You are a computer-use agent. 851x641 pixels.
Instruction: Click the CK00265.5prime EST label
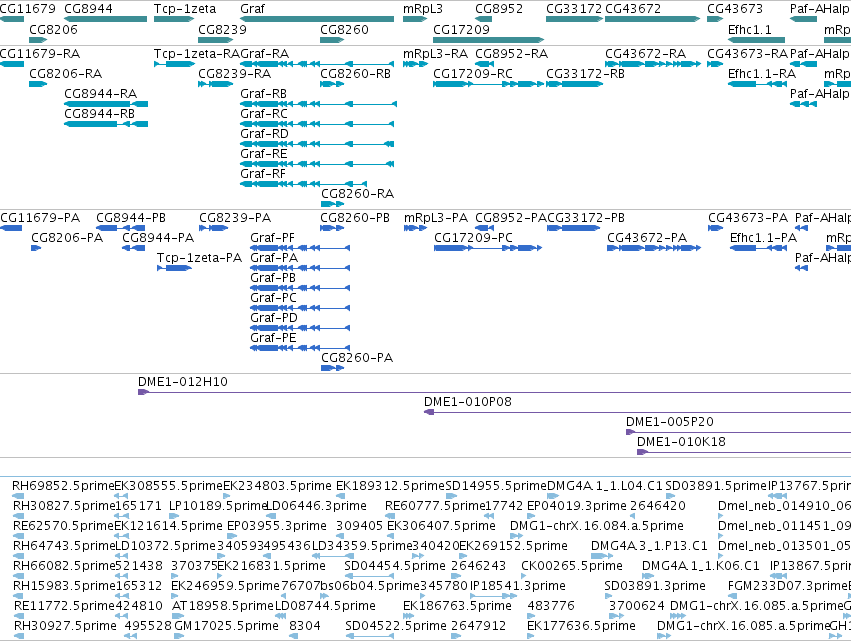pos(571,566)
